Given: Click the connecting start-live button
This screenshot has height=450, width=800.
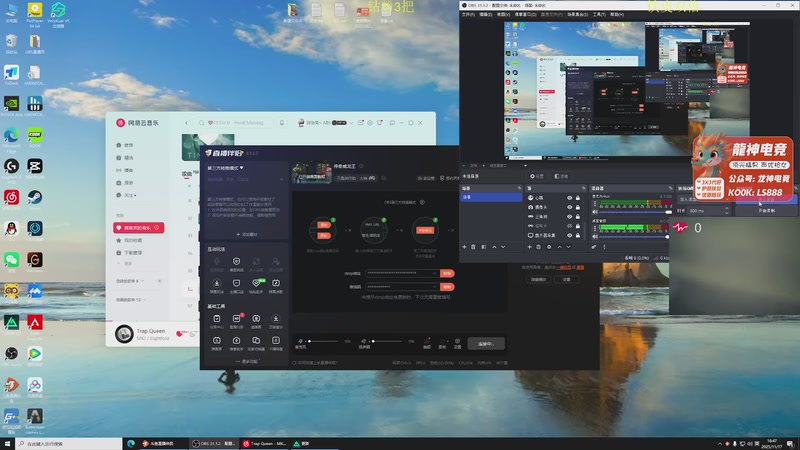Looking at the screenshot, I should click(x=486, y=344).
